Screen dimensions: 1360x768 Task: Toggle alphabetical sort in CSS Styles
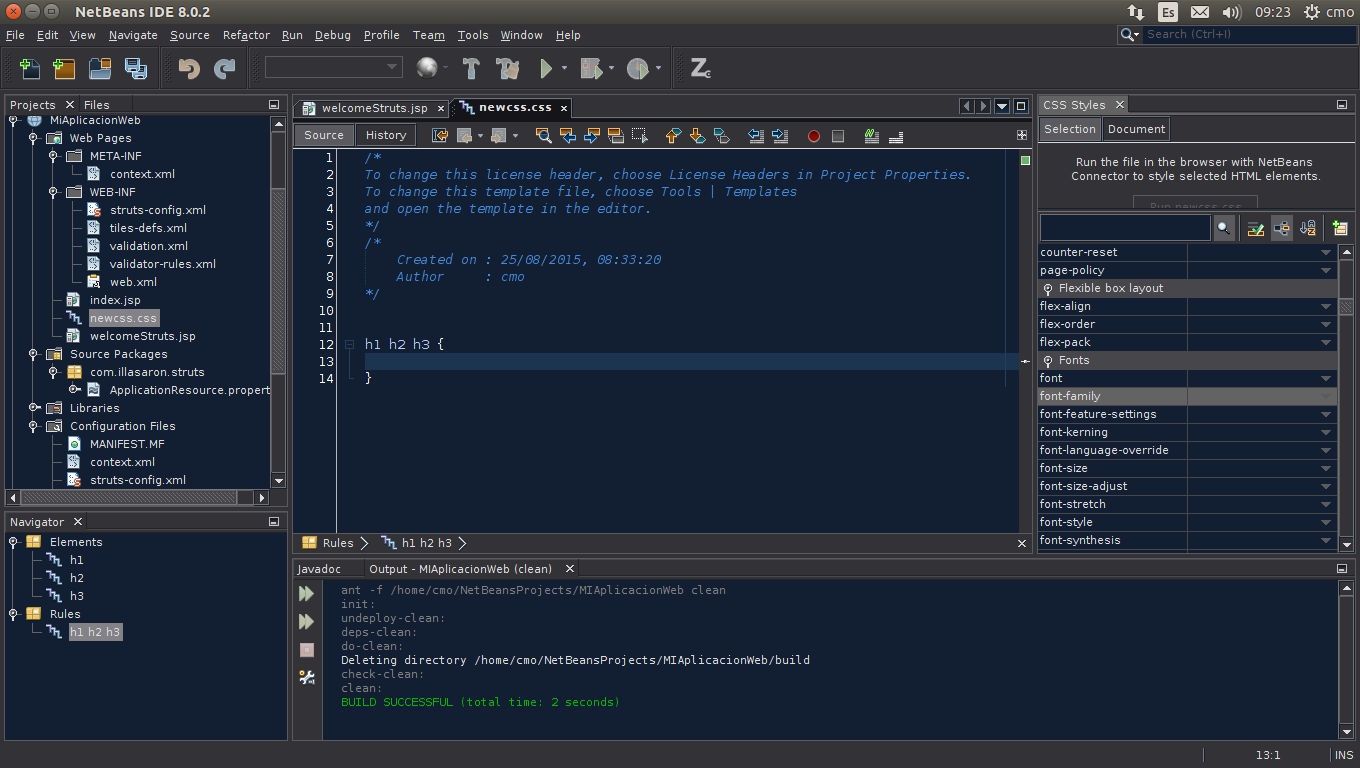(x=1308, y=228)
